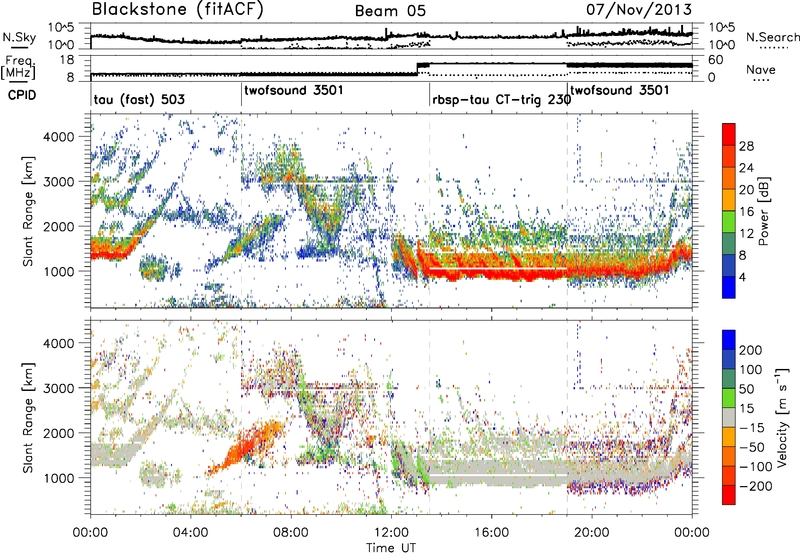800x554 pixels.
Task: Select the 'Velocity [m s-1]' colorbar title
Action: tap(781, 417)
